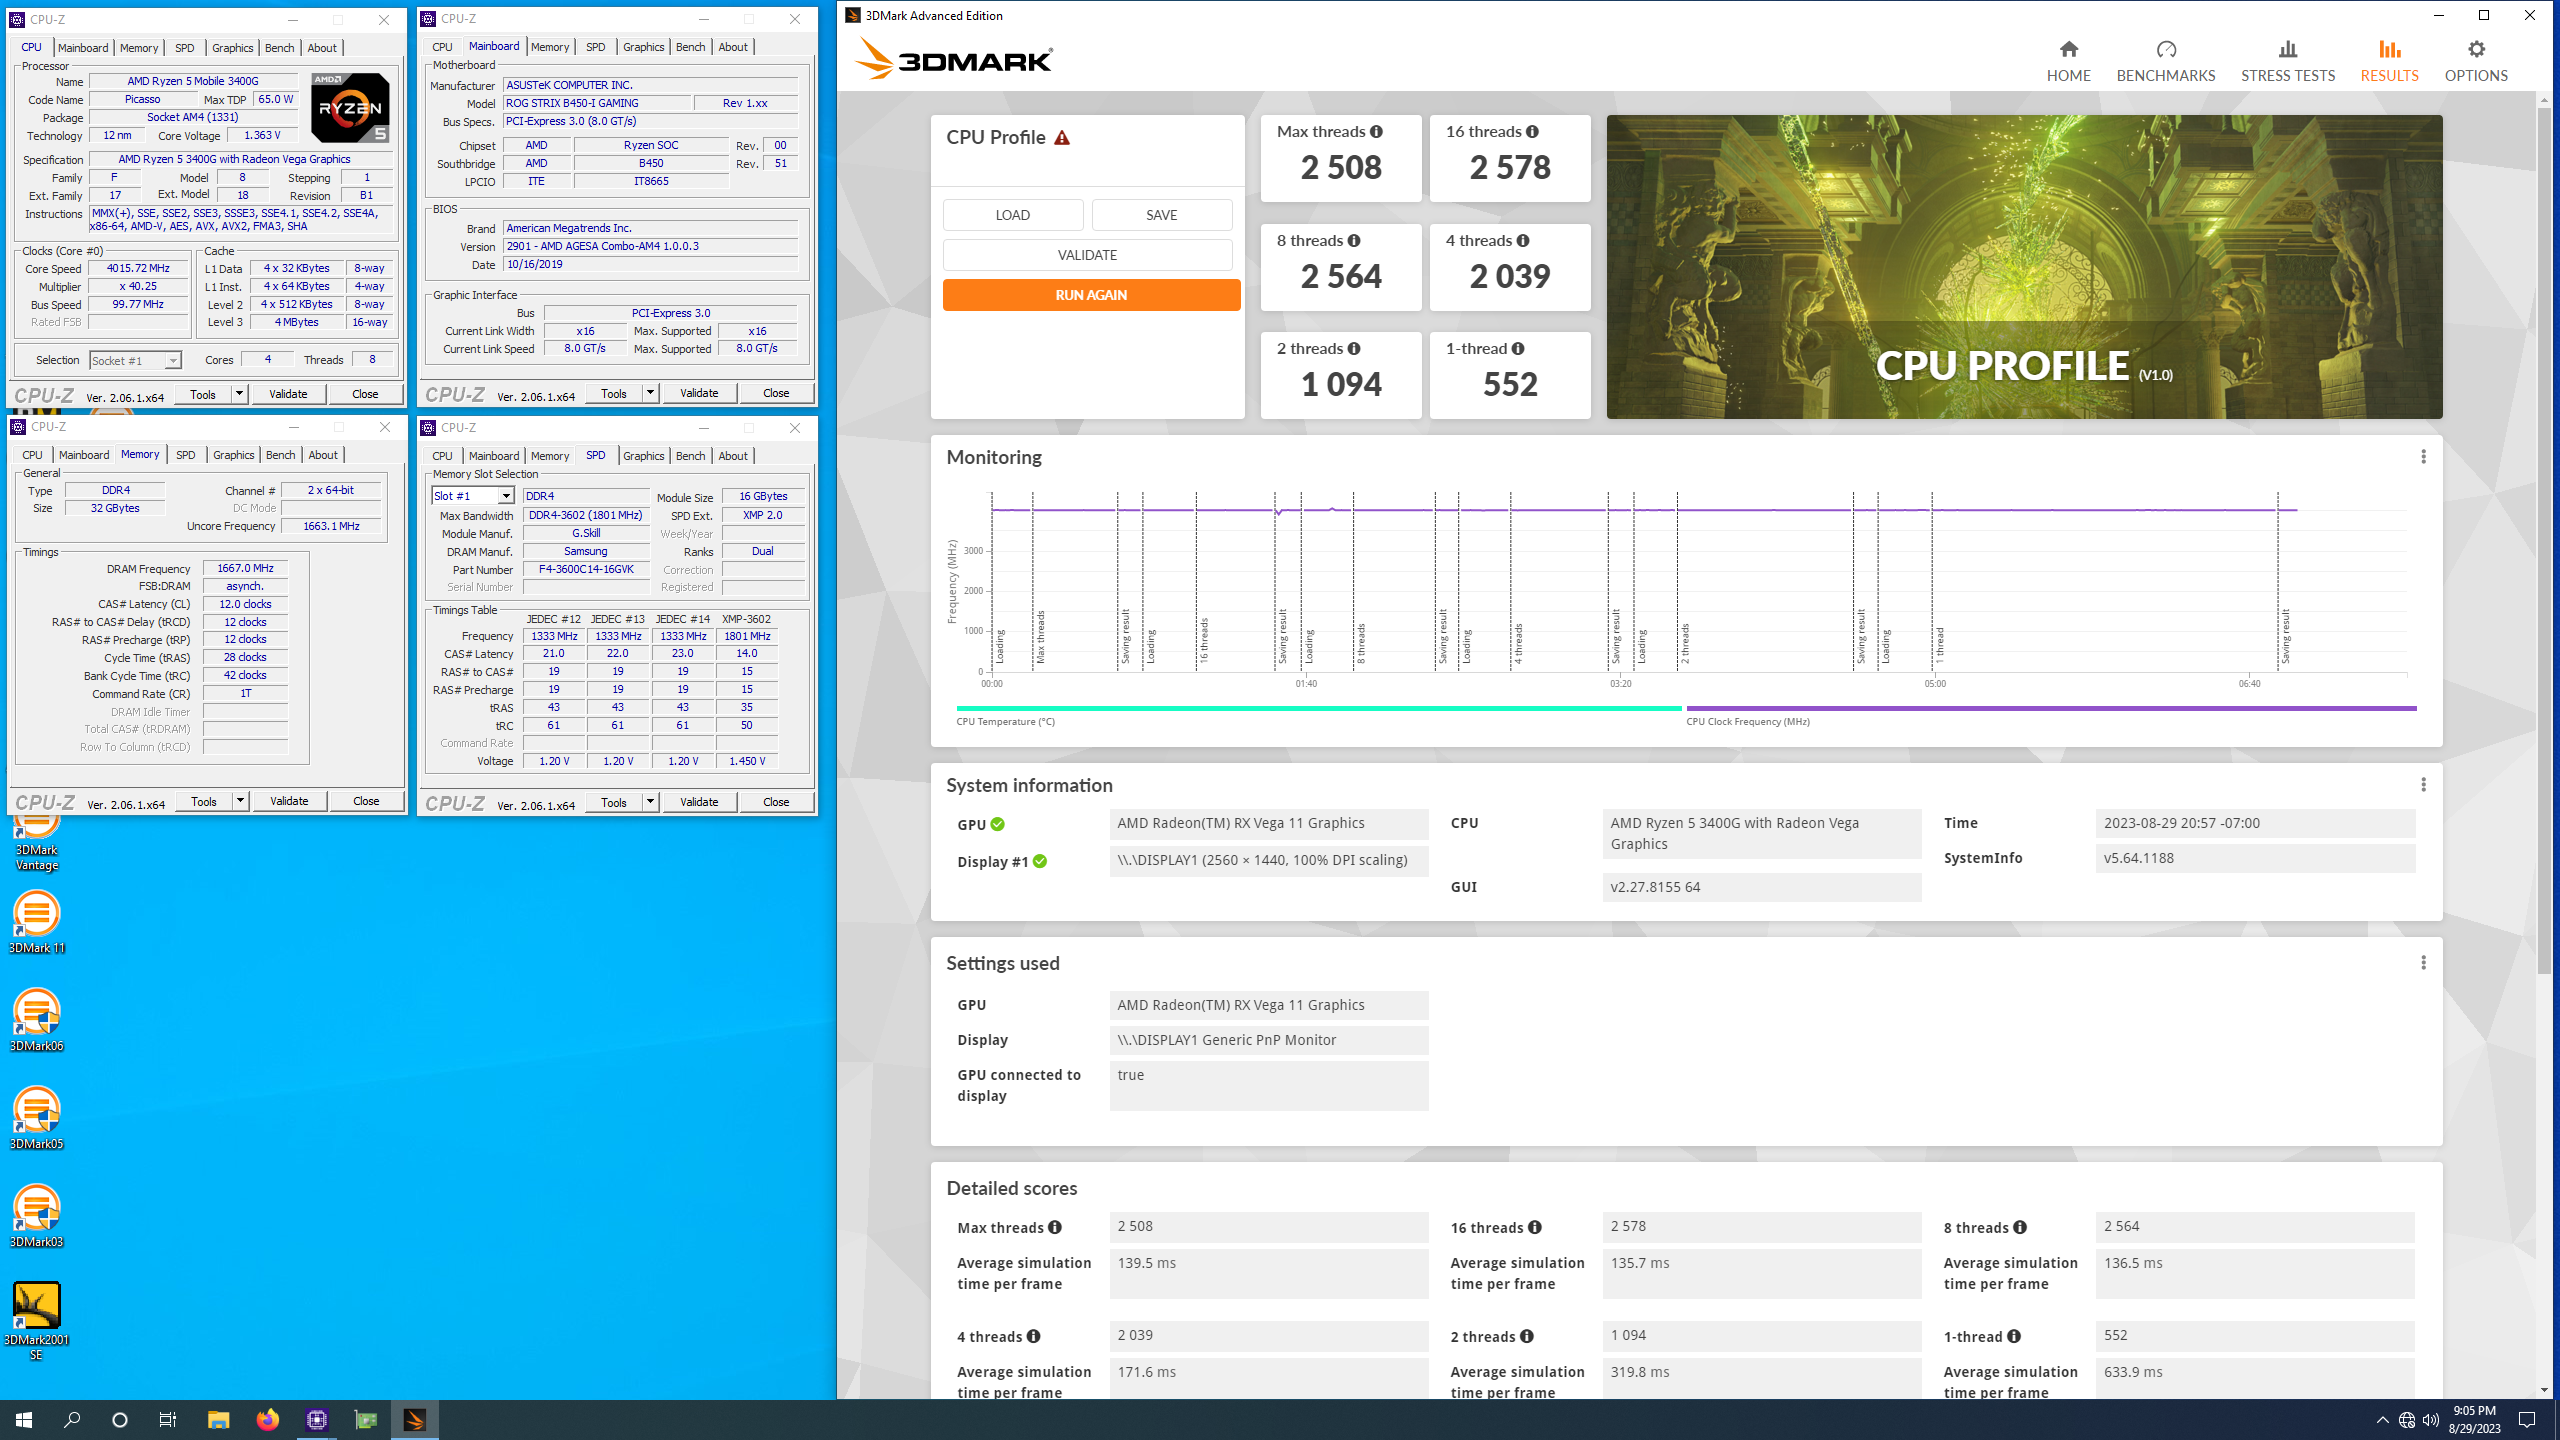The width and height of the screenshot is (2560, 1440).
Task: Click the RUN AGAIN button
Action: (1091, 295)
